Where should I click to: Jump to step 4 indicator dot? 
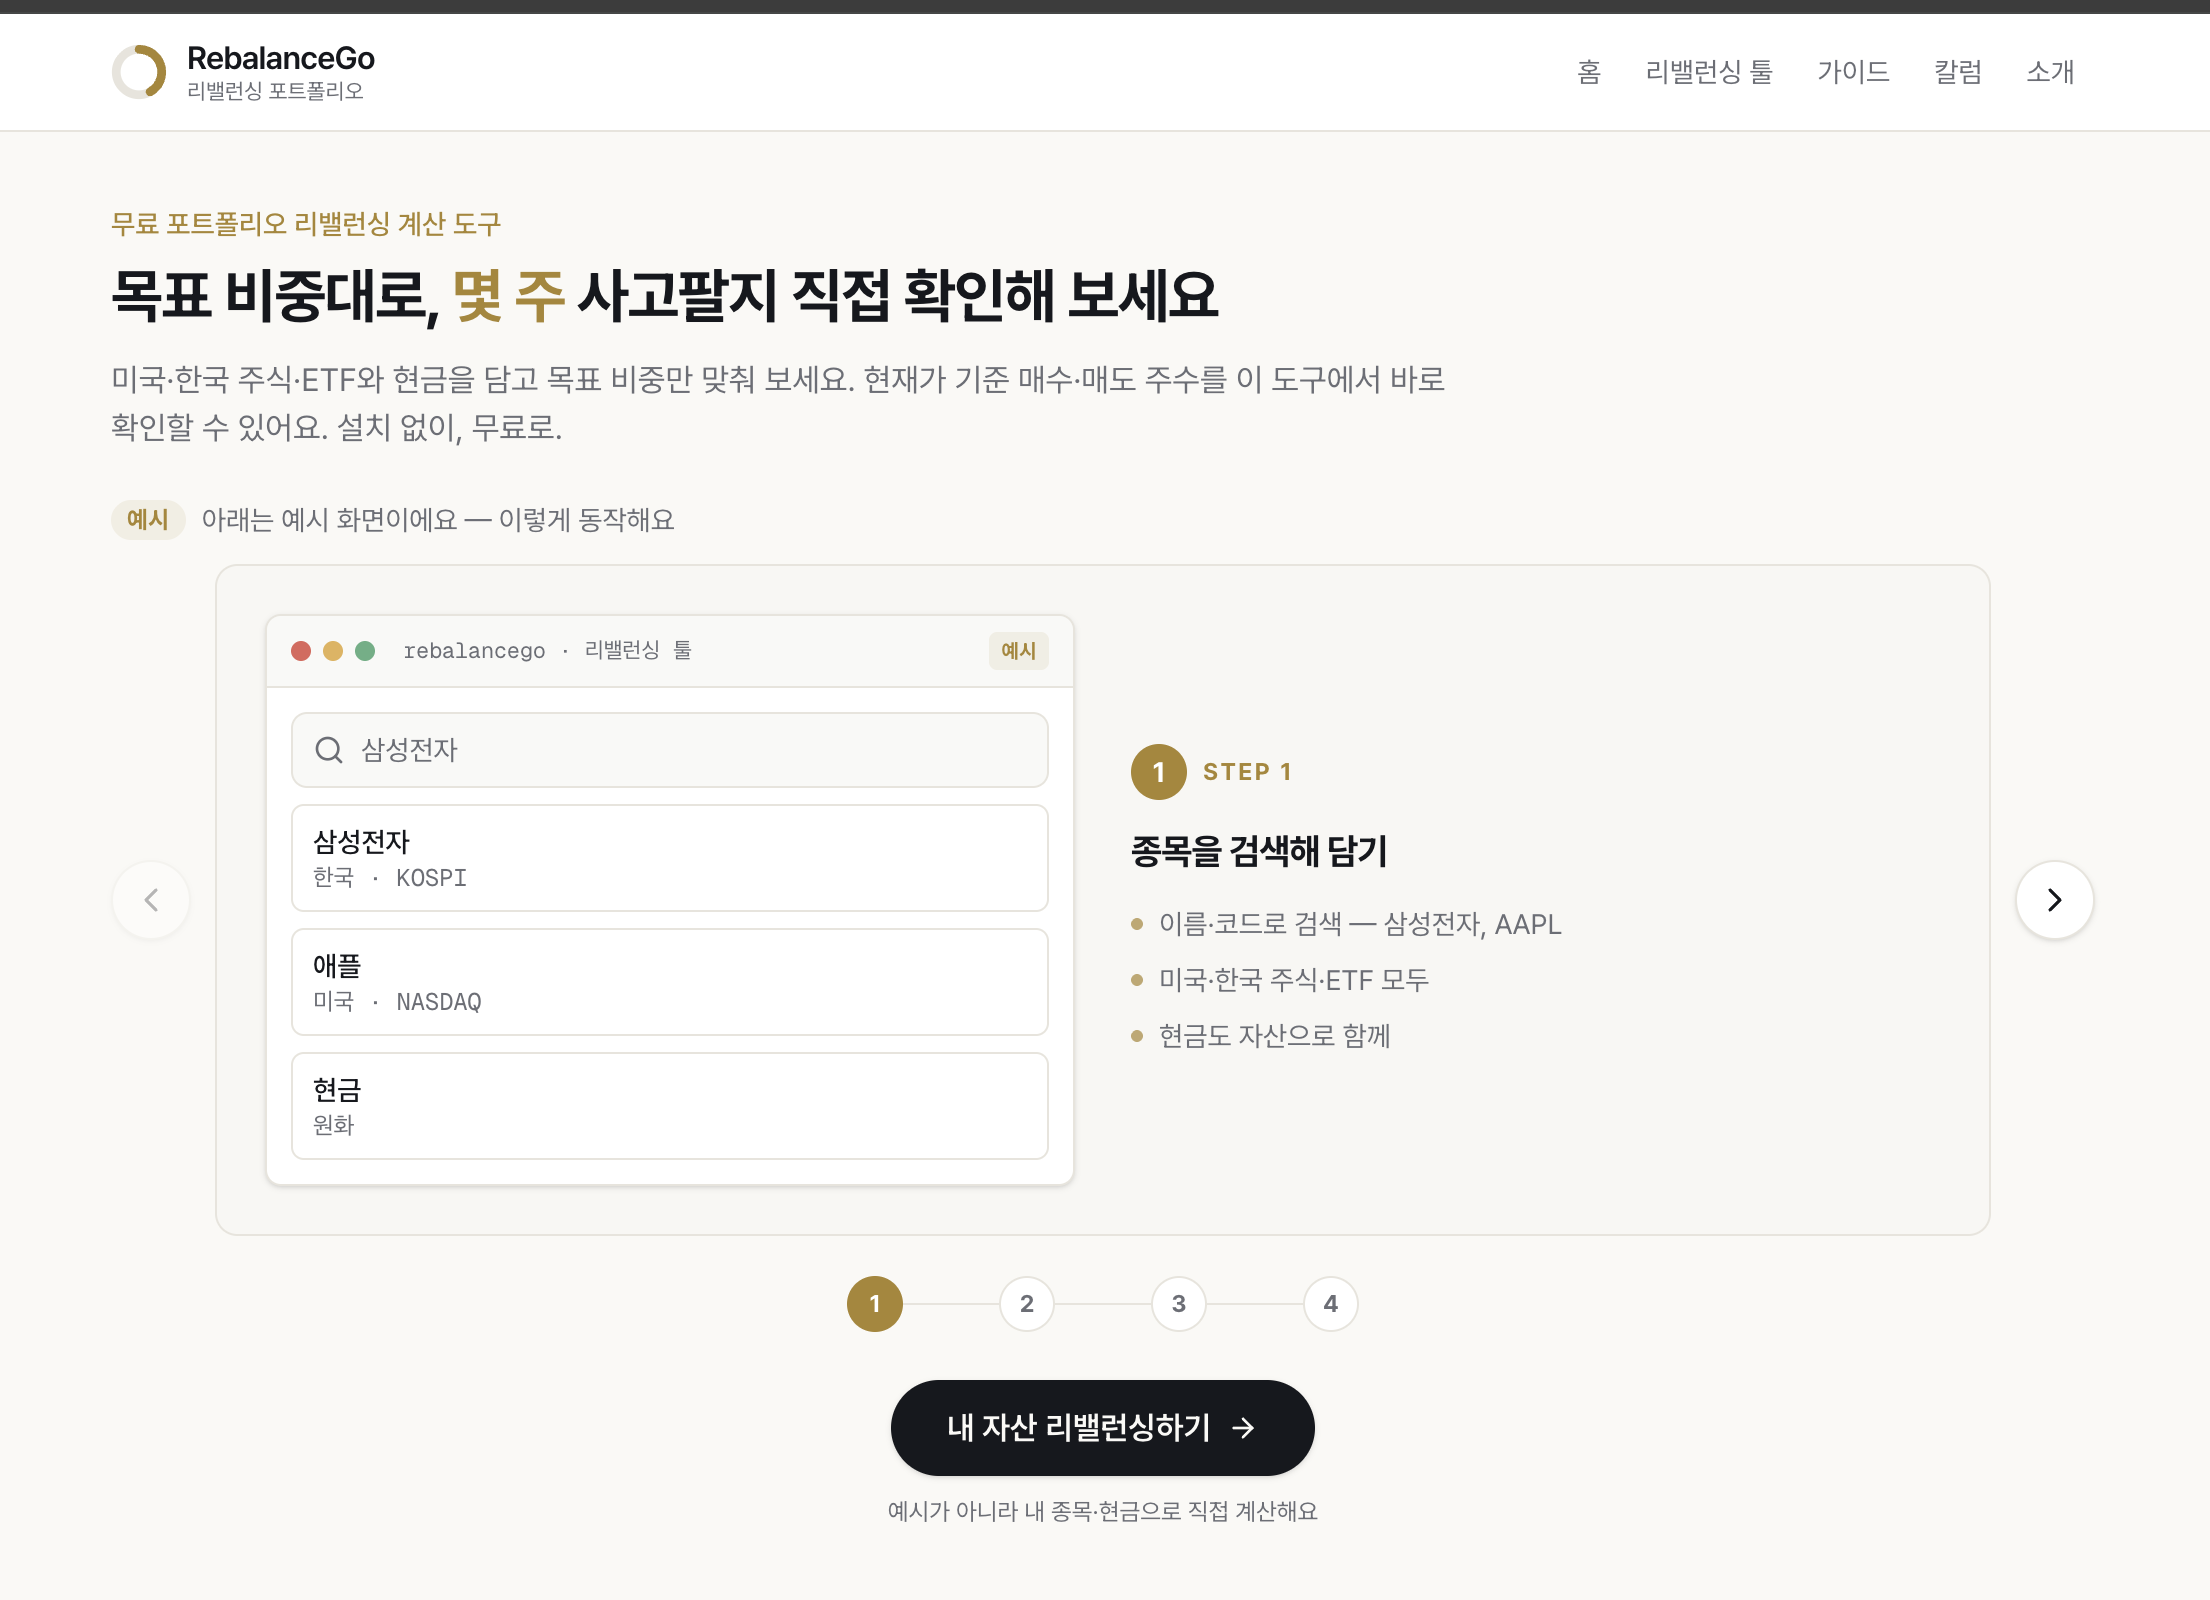coord(1331,1304)
